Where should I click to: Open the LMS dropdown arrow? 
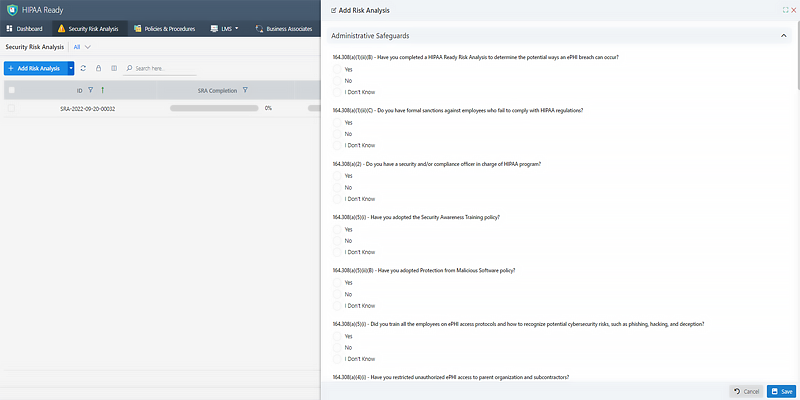[x=237, y=29]
